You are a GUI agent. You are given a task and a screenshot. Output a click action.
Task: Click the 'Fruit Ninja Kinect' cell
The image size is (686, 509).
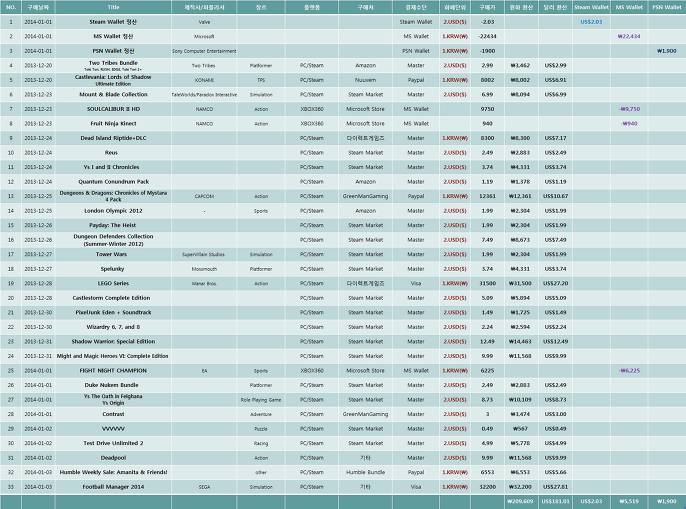(113, 123)
